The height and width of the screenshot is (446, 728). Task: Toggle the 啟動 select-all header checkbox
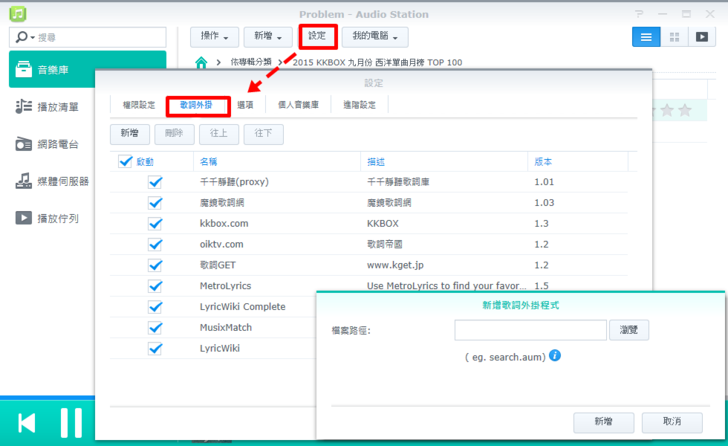125,161
